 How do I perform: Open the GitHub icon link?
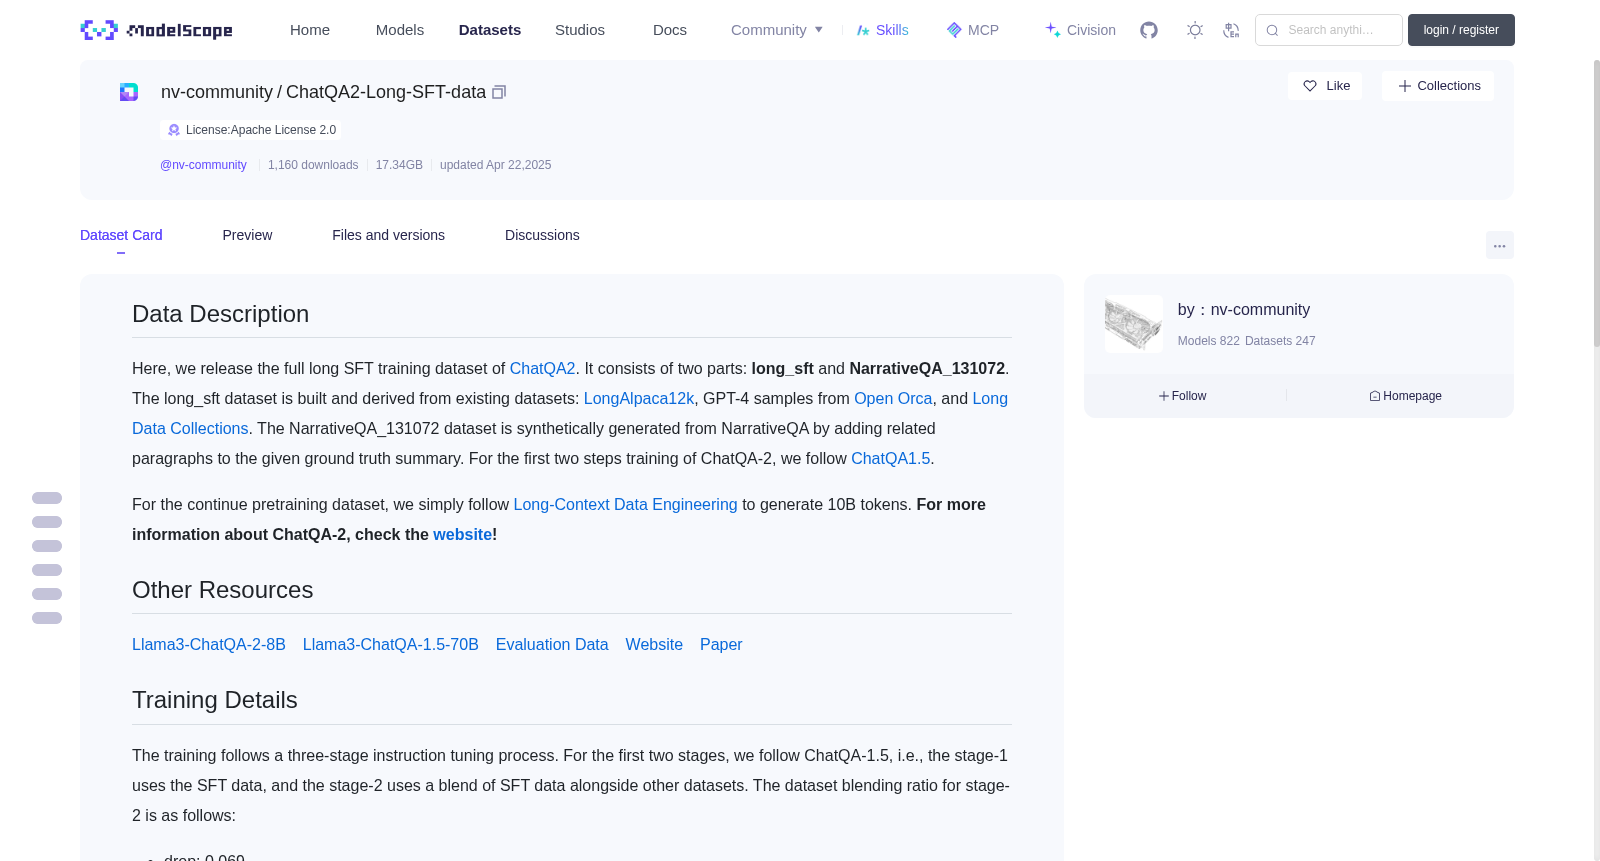(x=1149, y=30)
